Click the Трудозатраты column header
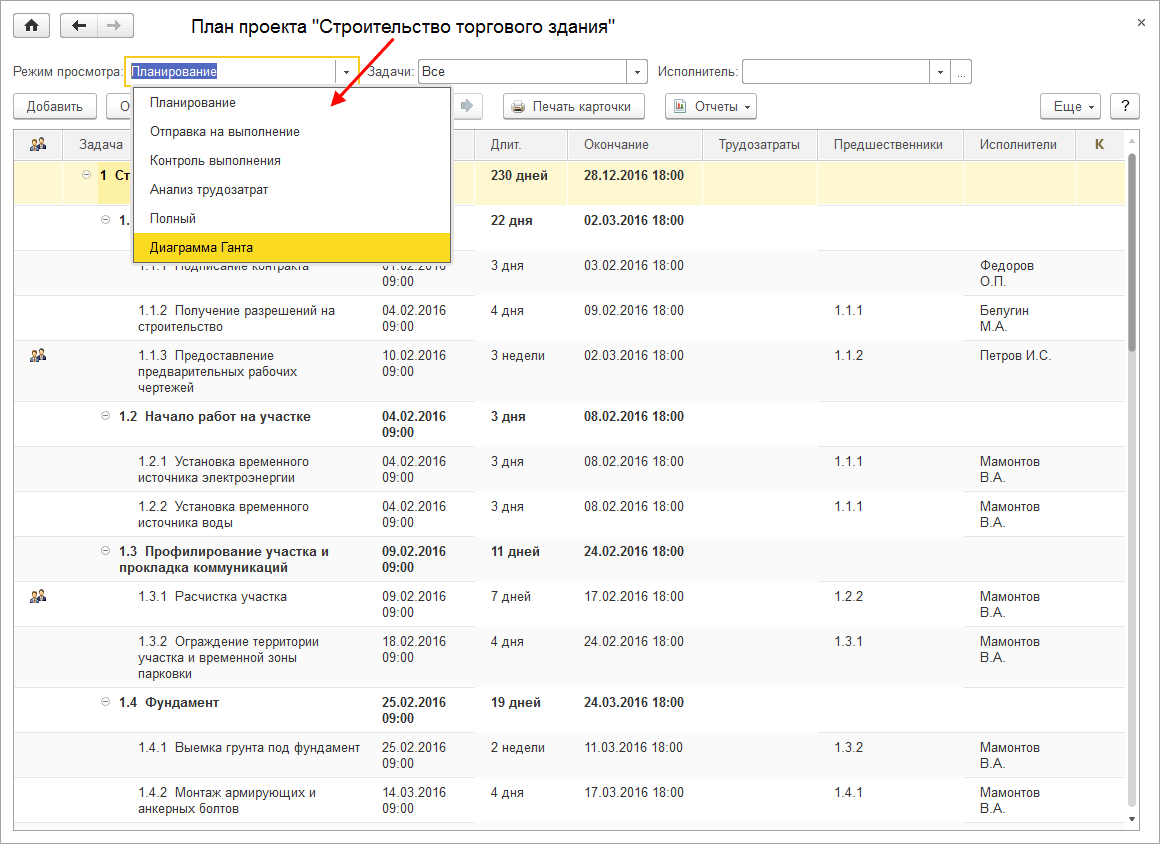The height and width of the screenshot is (844, 1160). 759,144
